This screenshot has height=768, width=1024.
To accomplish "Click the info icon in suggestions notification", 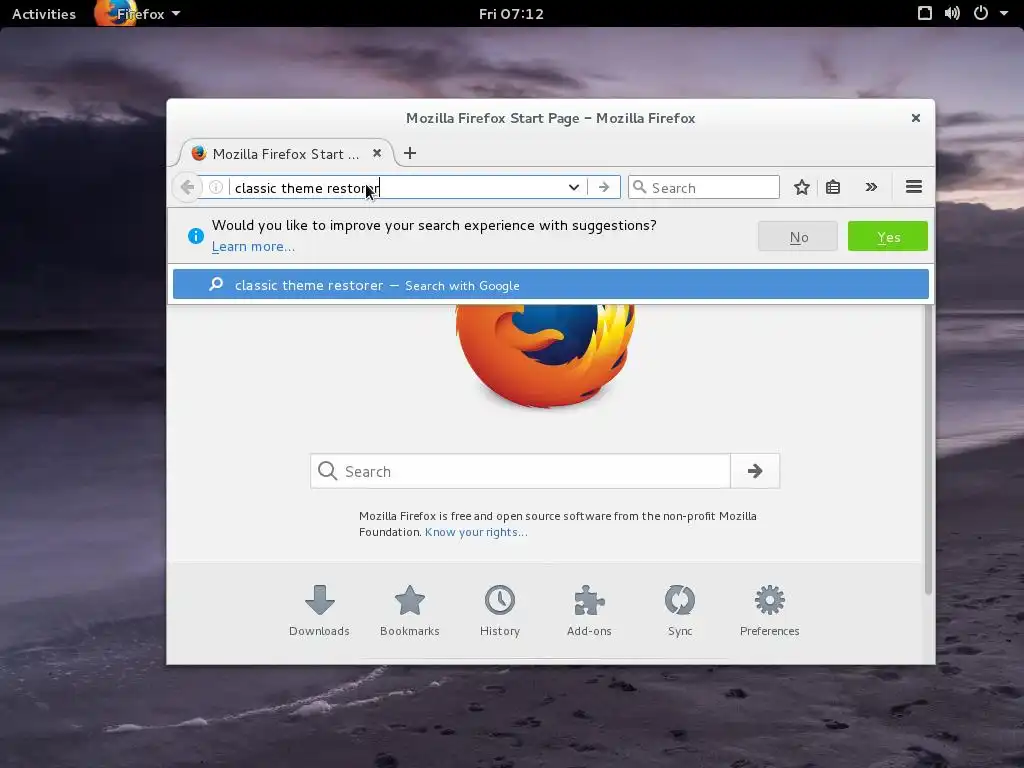I will coord(195,236).
